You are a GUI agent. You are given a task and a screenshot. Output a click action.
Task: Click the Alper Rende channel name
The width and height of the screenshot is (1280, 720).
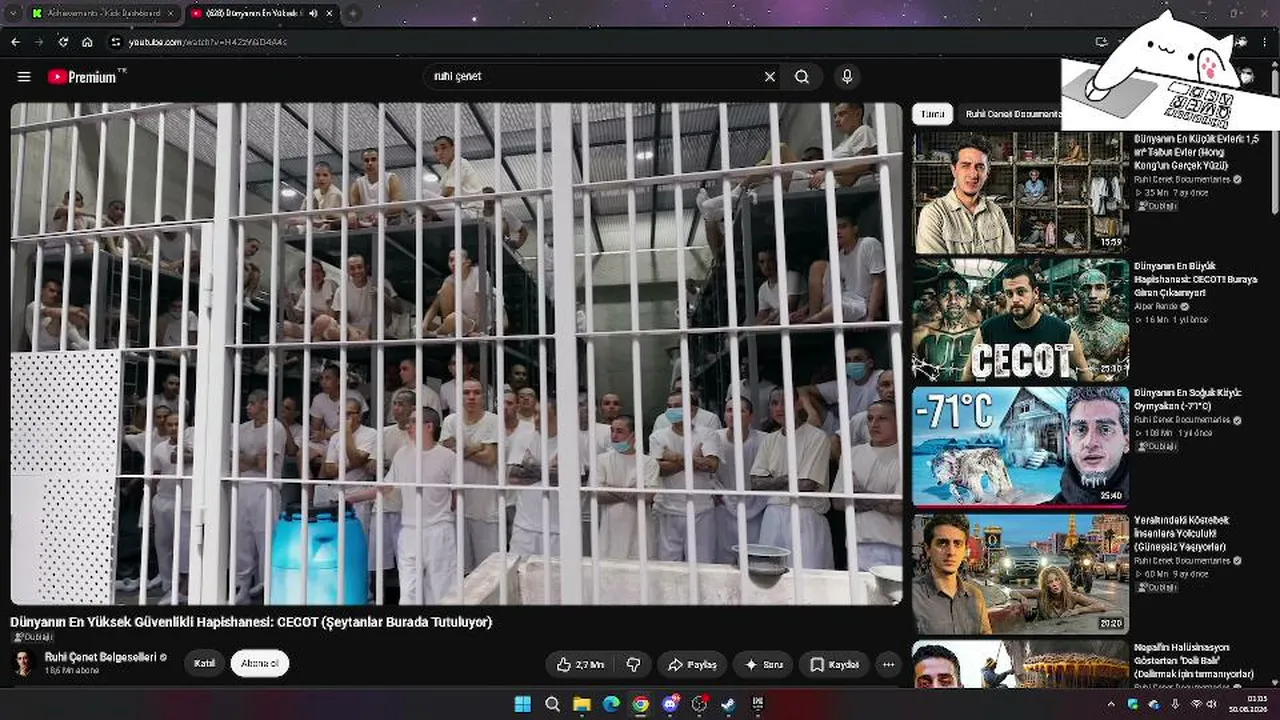coord(1158,307)
